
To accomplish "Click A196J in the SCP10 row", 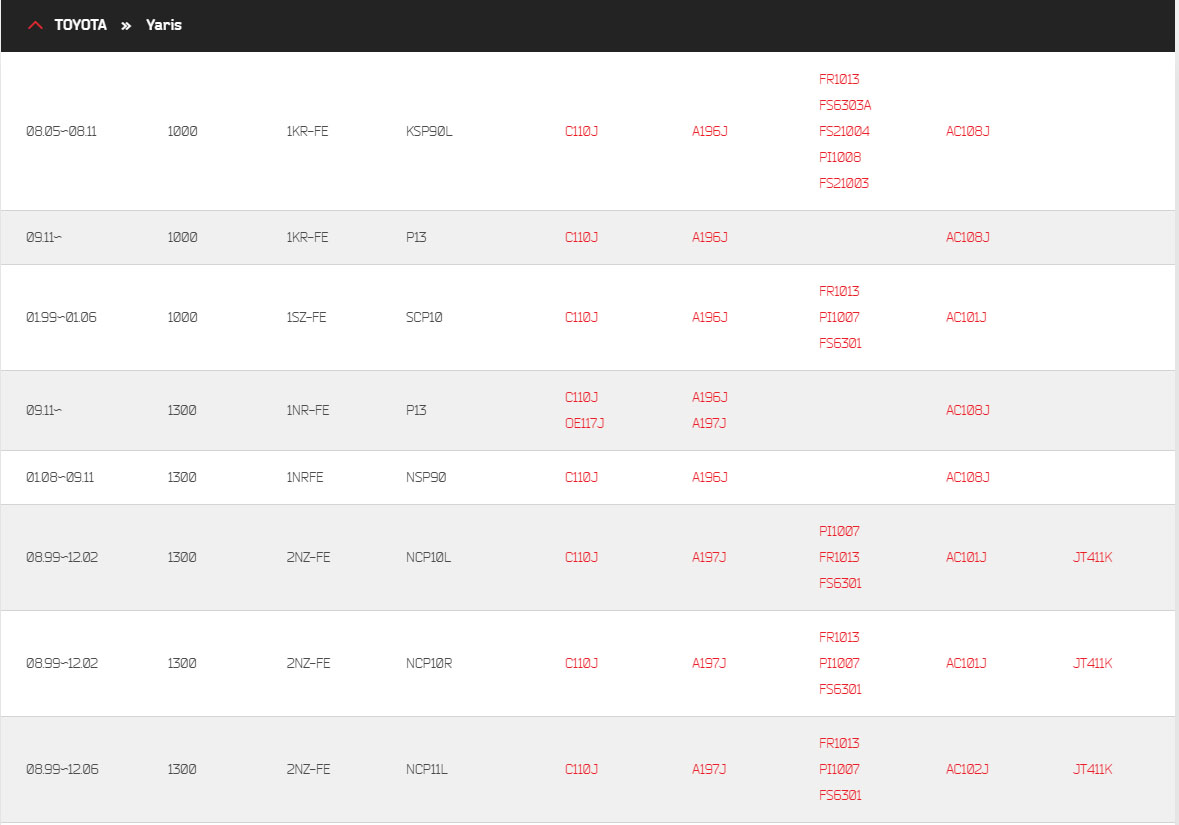I will point(710,317).
